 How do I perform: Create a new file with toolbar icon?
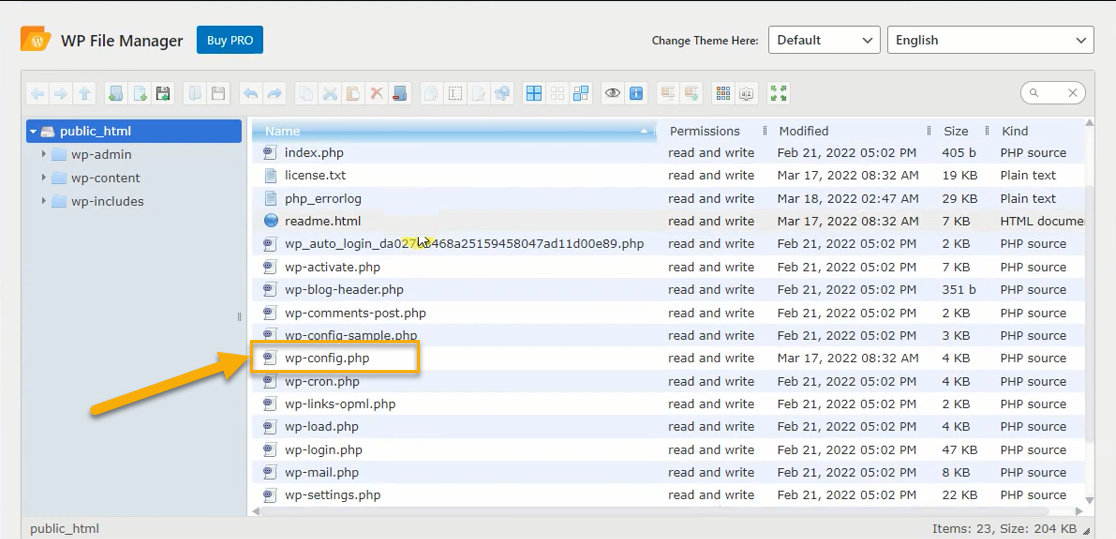140,93
